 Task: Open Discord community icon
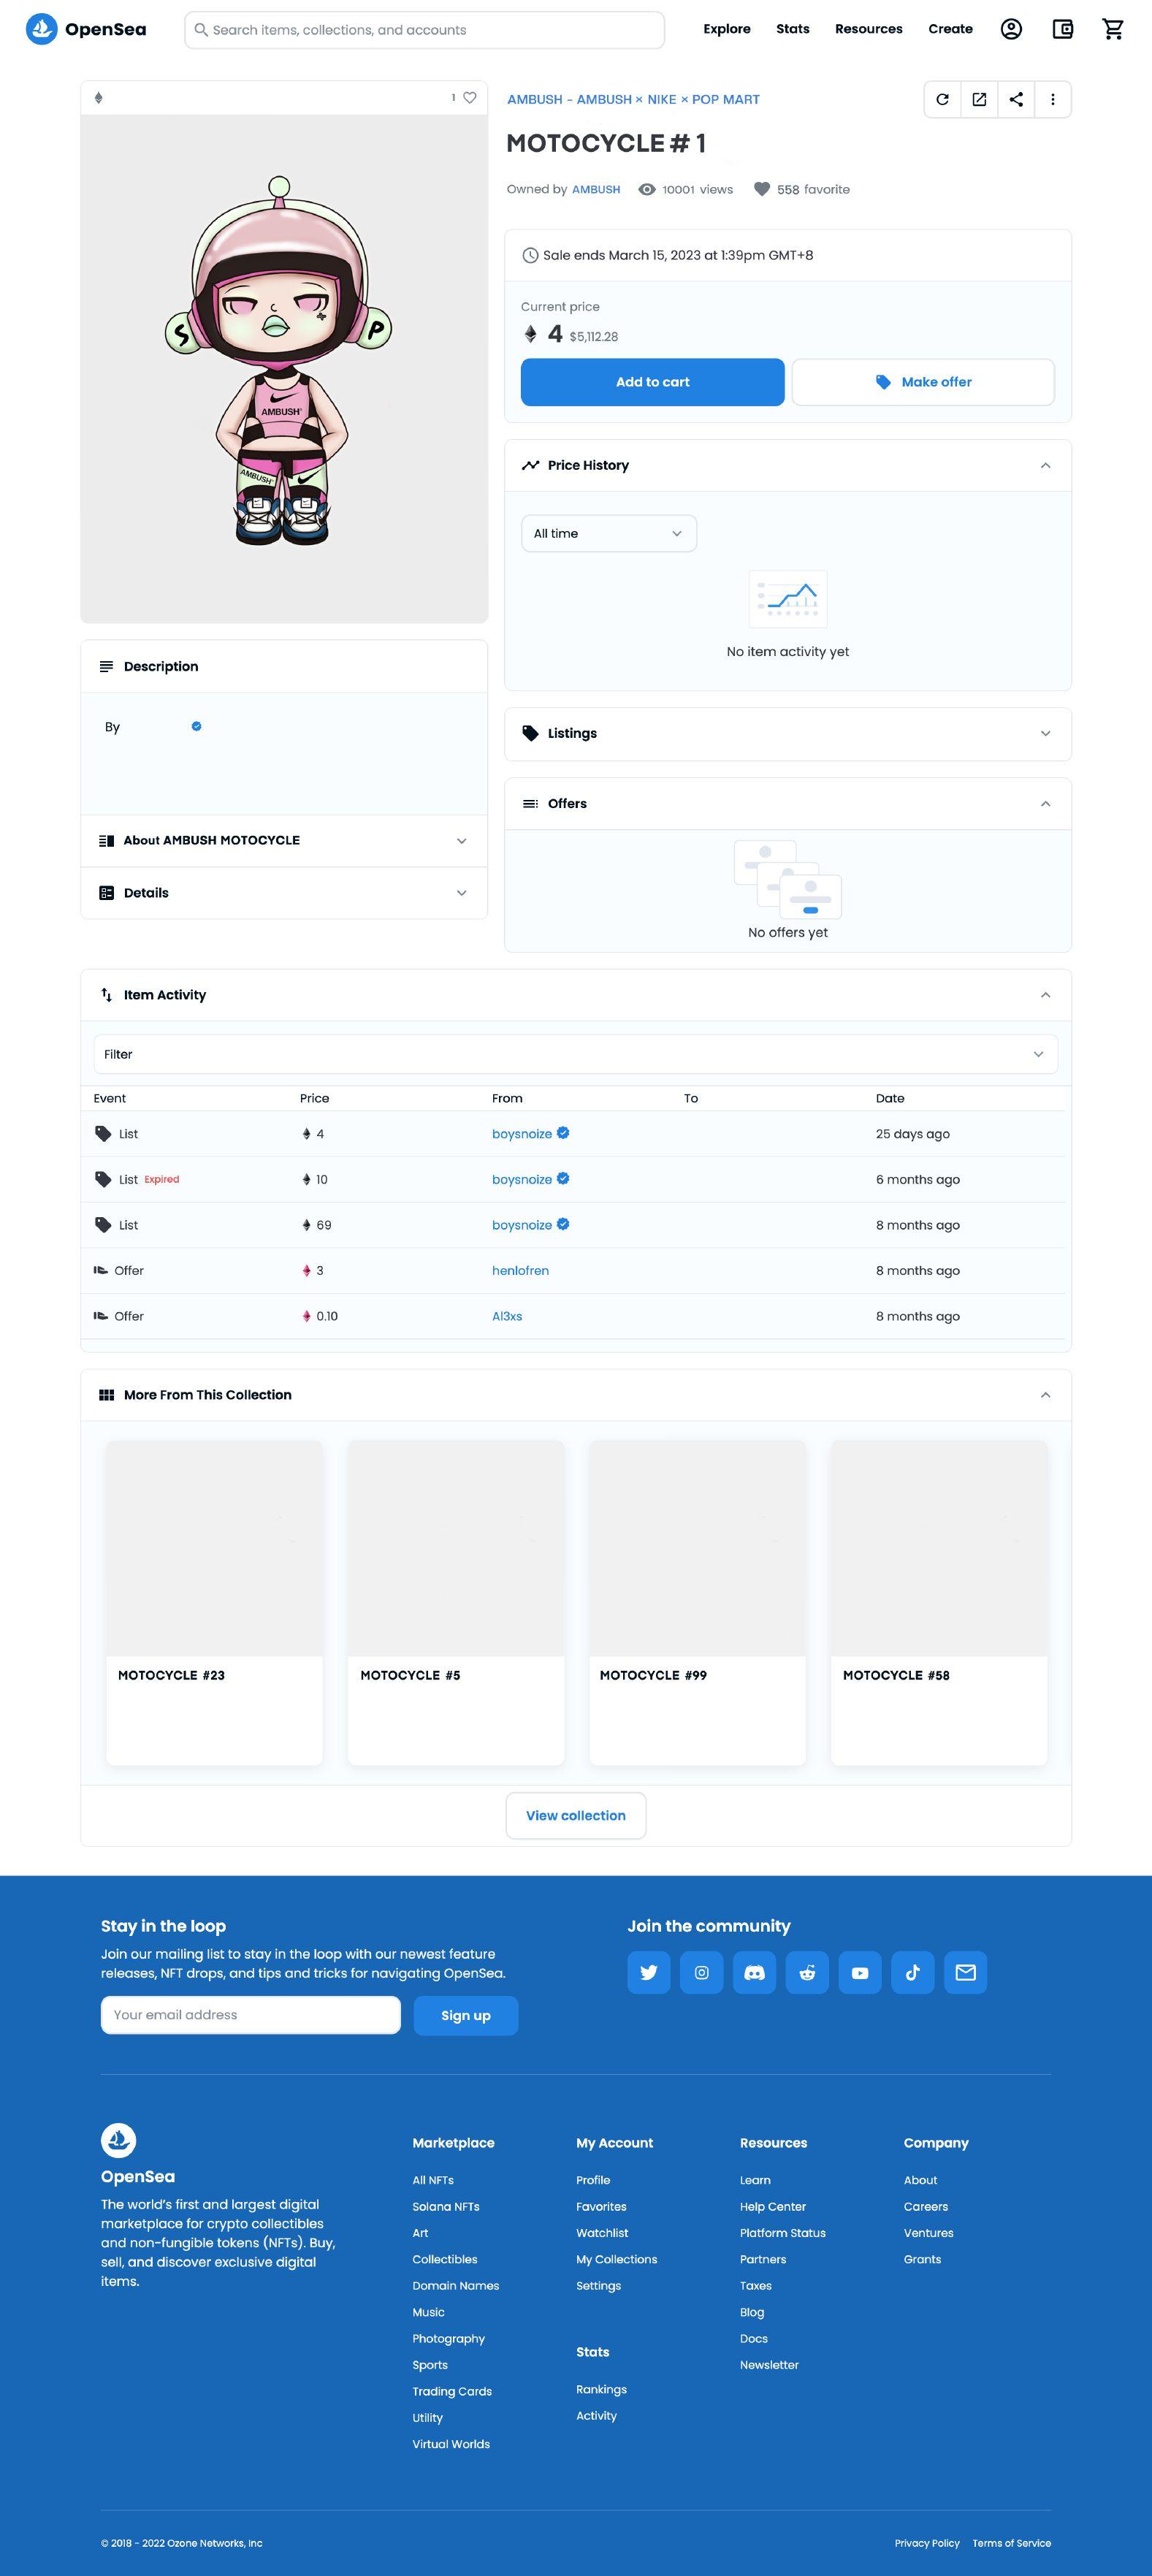click(x=755, y=1972)
